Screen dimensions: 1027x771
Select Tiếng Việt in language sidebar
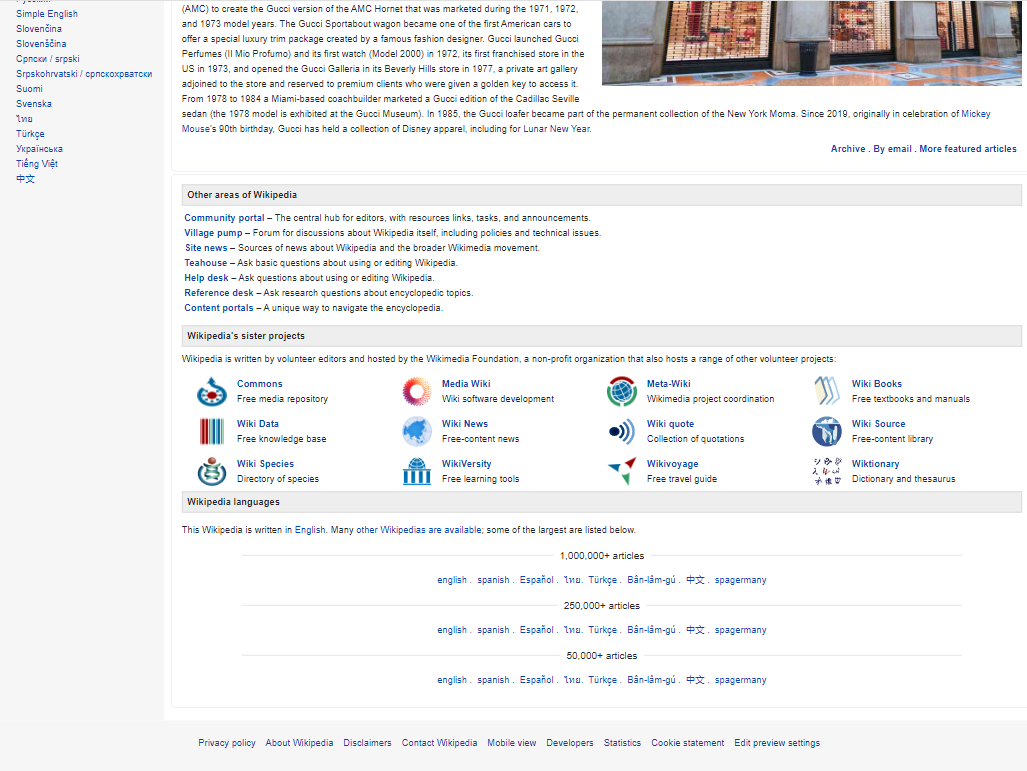pyautogui.click(x=37, y=164)
